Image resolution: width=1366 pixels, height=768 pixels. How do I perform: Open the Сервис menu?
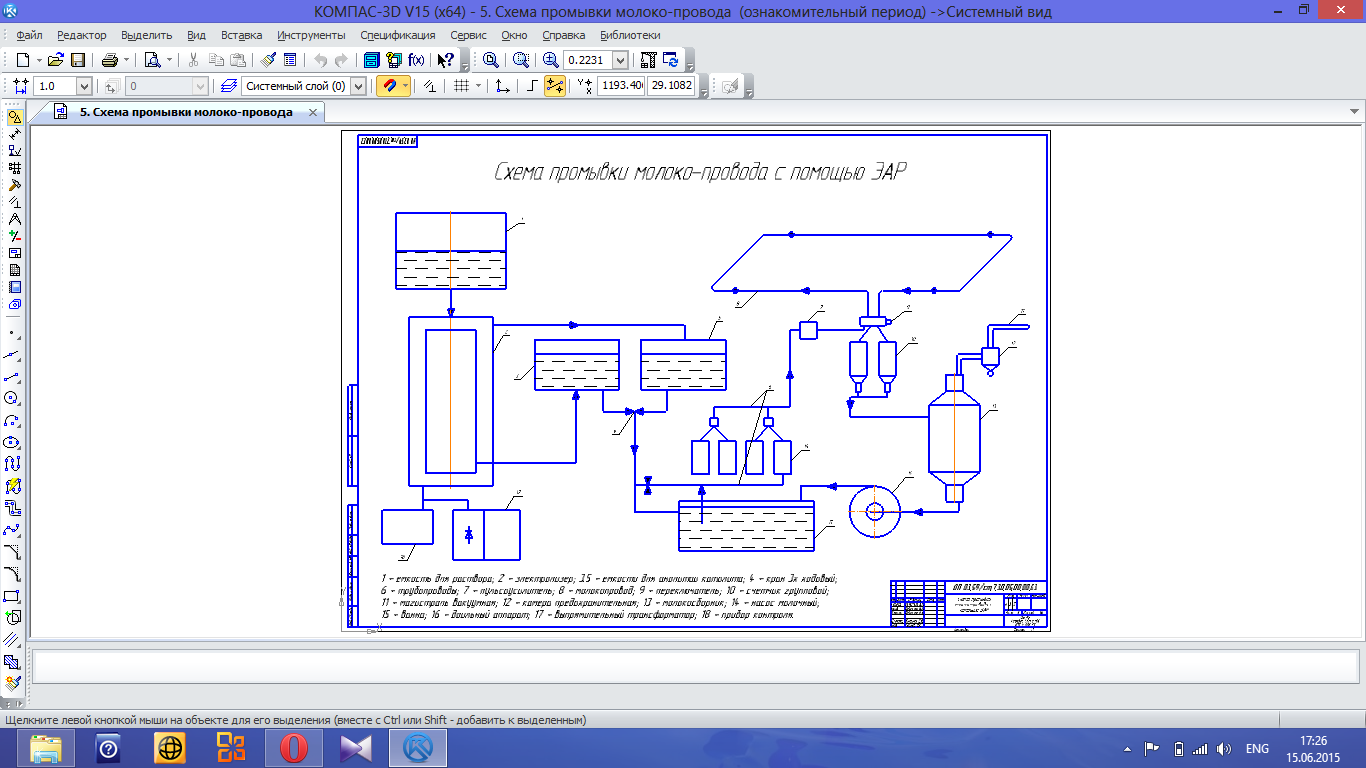coord(469,35)
